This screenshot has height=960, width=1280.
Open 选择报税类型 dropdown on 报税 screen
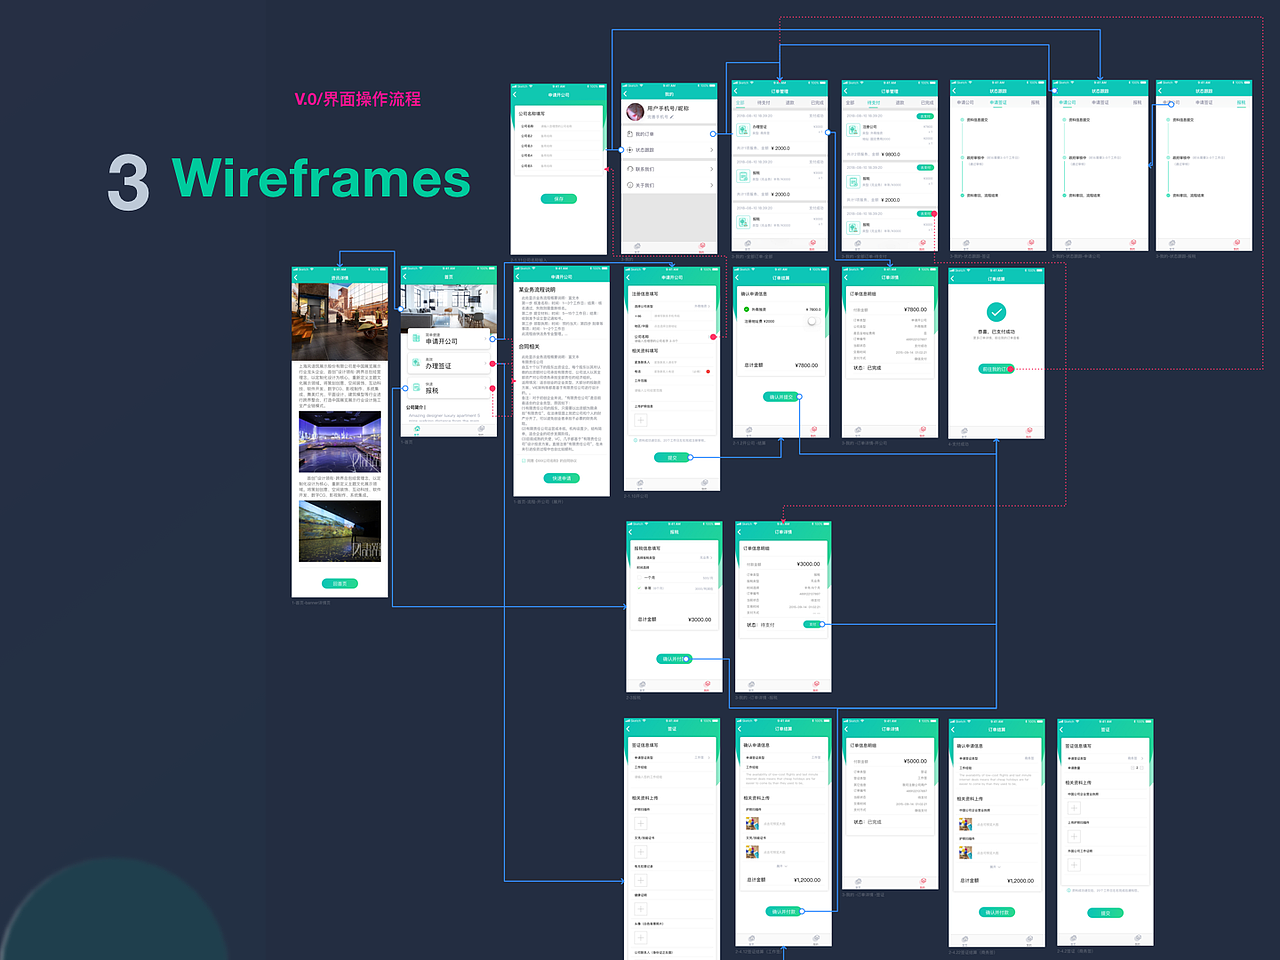point(706,558)
